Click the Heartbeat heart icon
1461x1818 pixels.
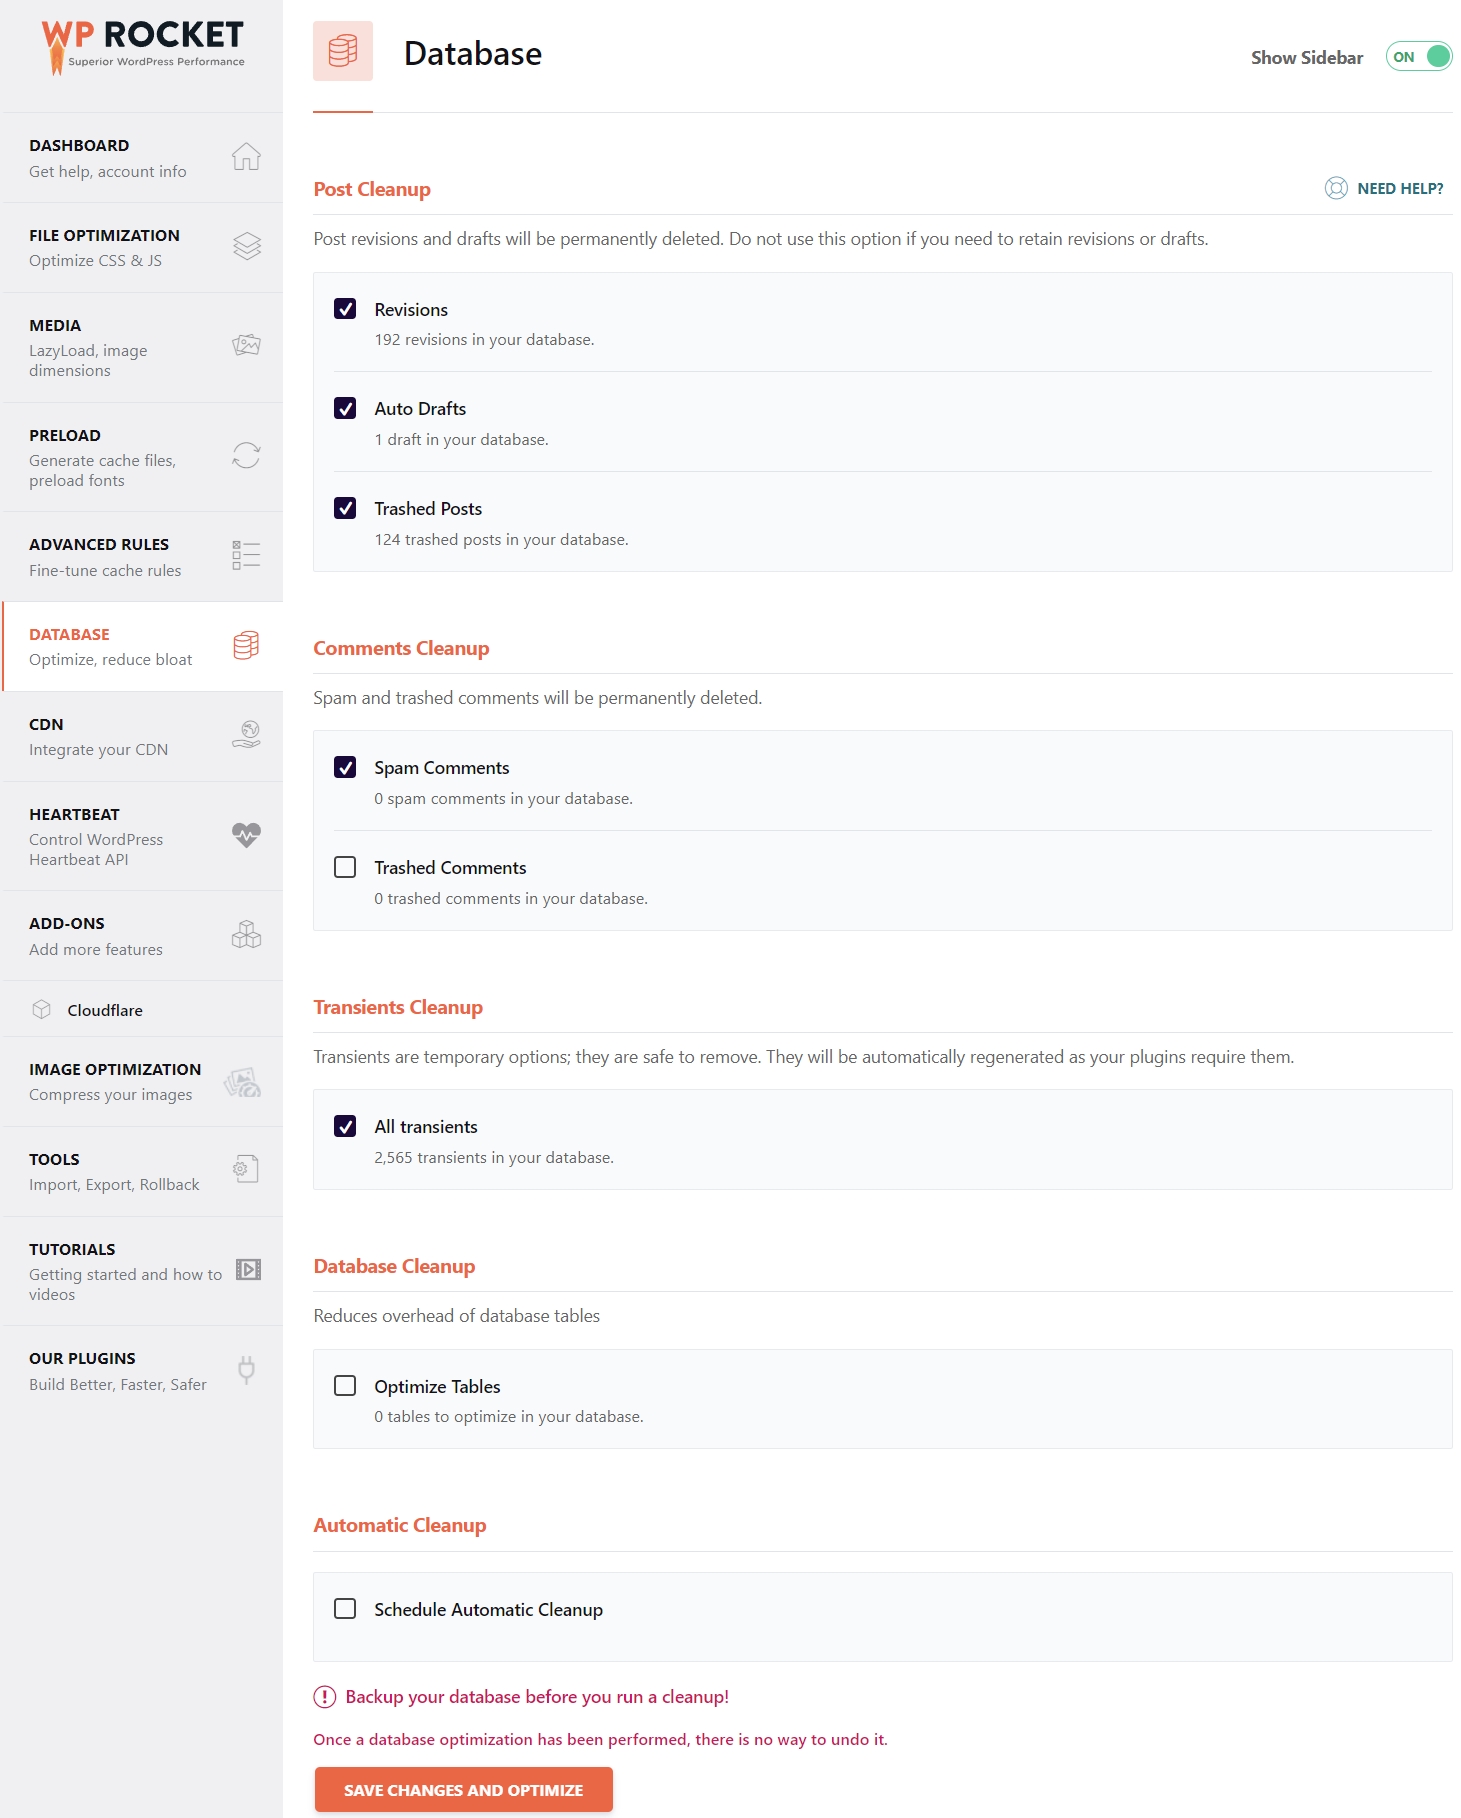point(246,835)
